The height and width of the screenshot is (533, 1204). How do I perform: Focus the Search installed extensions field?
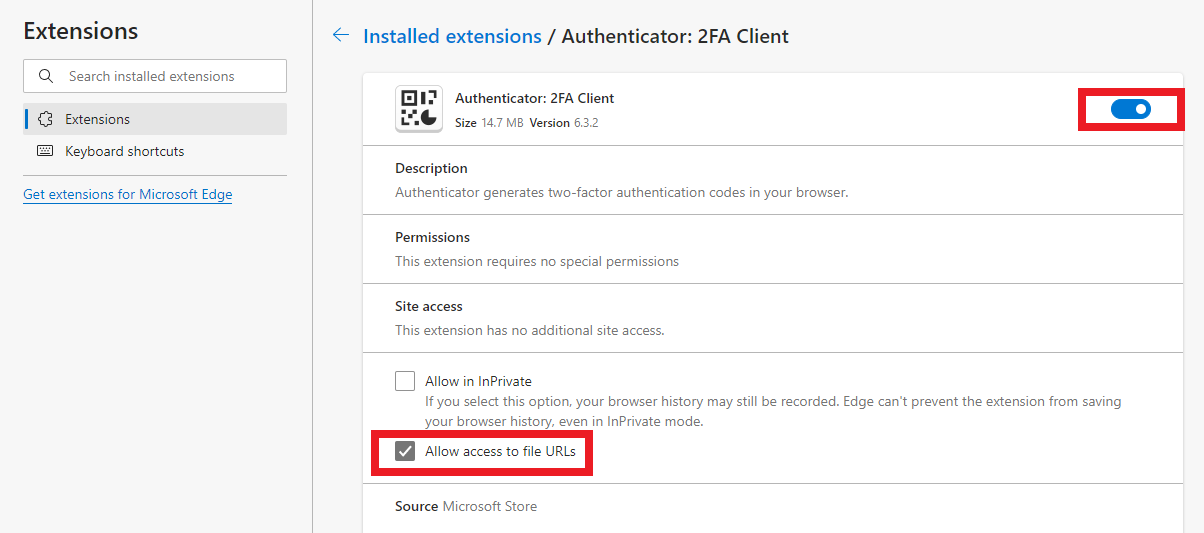[155, 76]
